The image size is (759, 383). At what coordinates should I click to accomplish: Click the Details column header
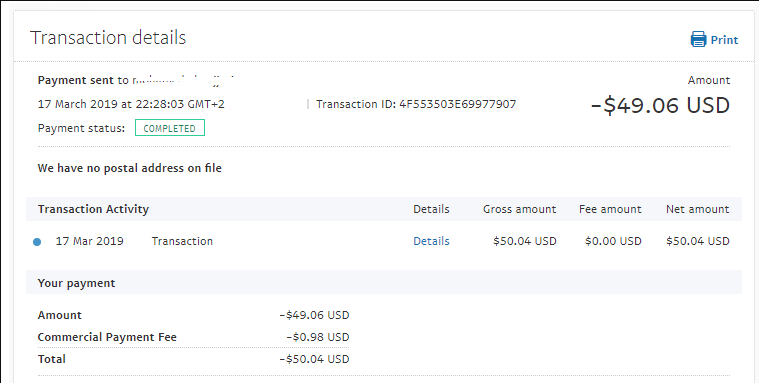pos(431,209)
